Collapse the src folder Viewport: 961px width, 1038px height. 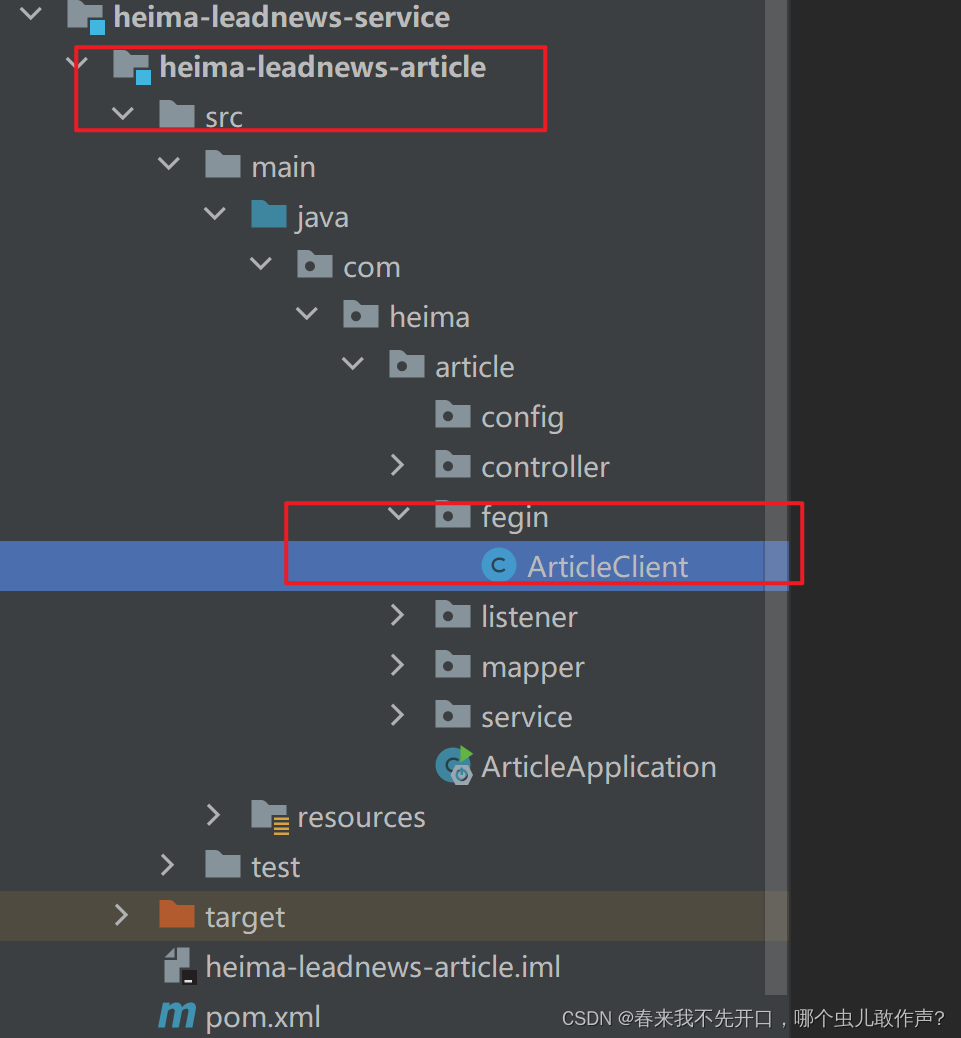(x=123, y=113)
